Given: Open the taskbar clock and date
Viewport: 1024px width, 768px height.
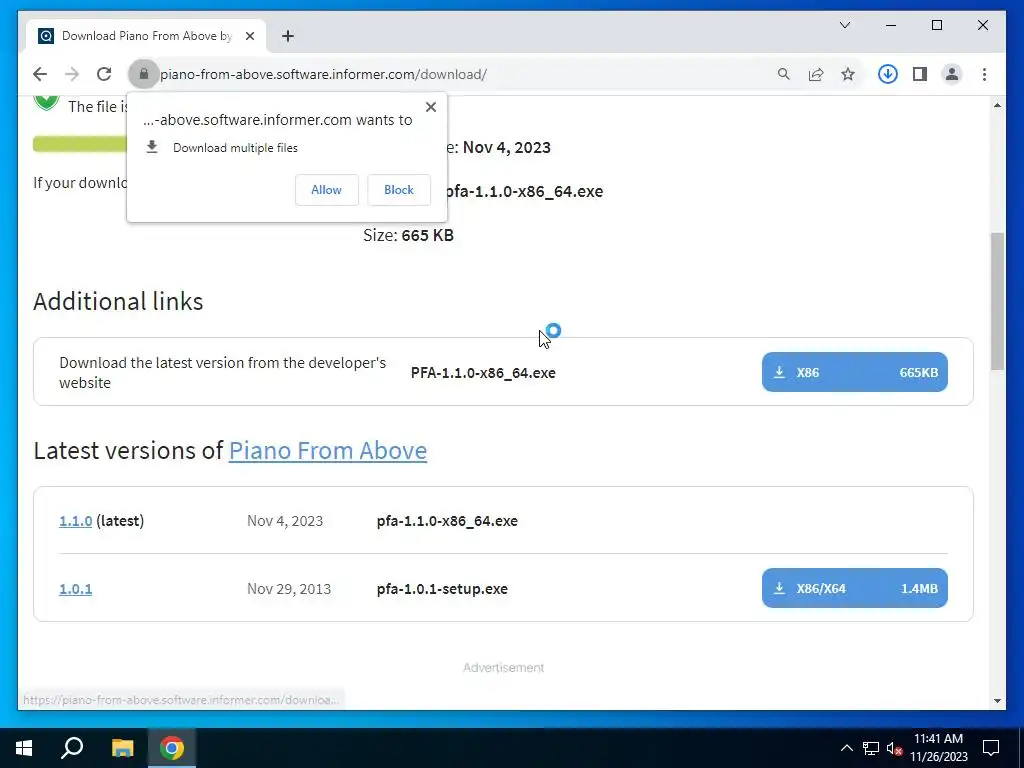Looking at the screenshot, I should pos(938,748).
